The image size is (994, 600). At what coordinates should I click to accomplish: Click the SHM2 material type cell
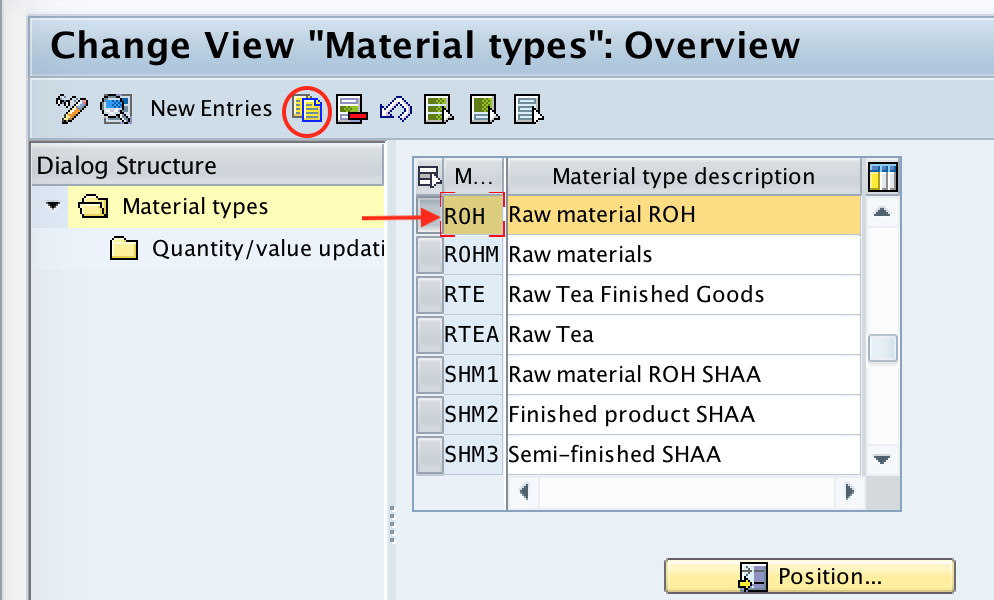point(473,415)
